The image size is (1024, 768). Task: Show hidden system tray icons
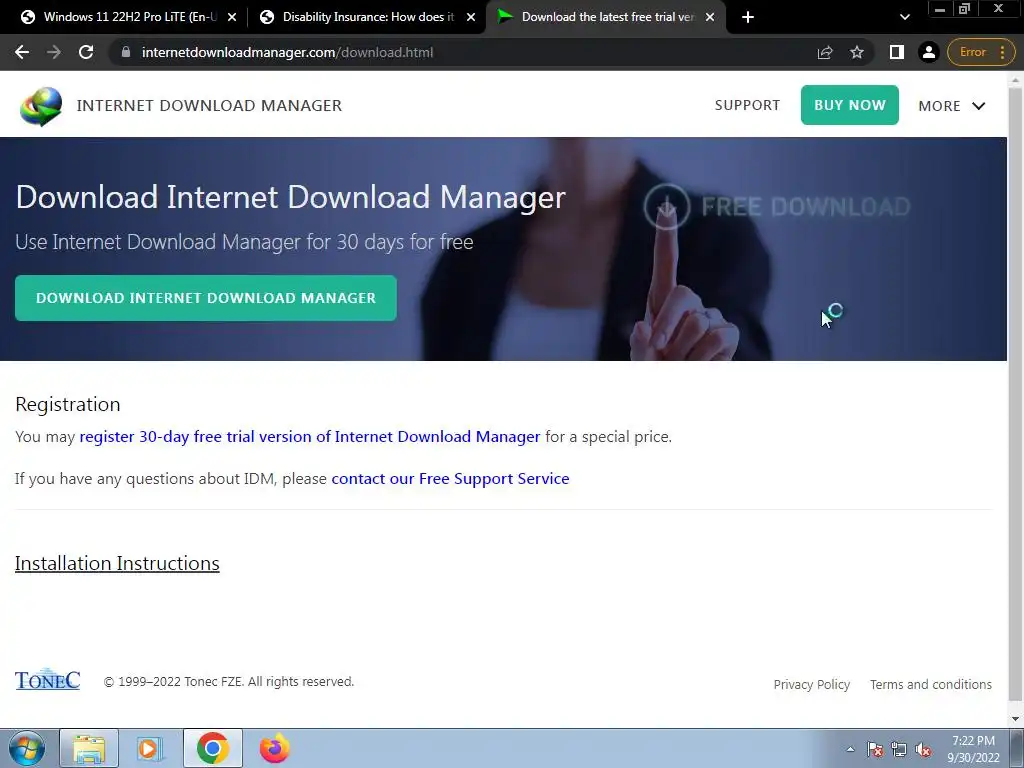(850, 749)
